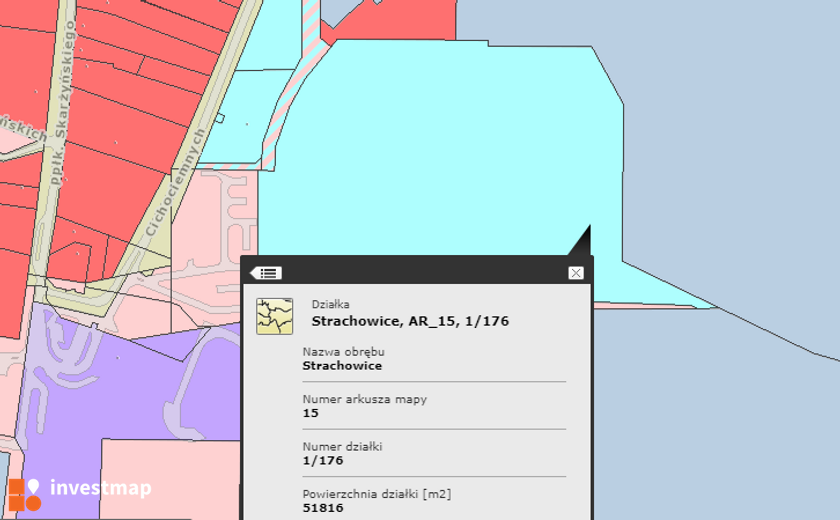Image resolution: width=840 pixels, height=520 pixels.
Task: Click the Ppłk. Skarżyńskiego street label
Action: pos(65,103)
